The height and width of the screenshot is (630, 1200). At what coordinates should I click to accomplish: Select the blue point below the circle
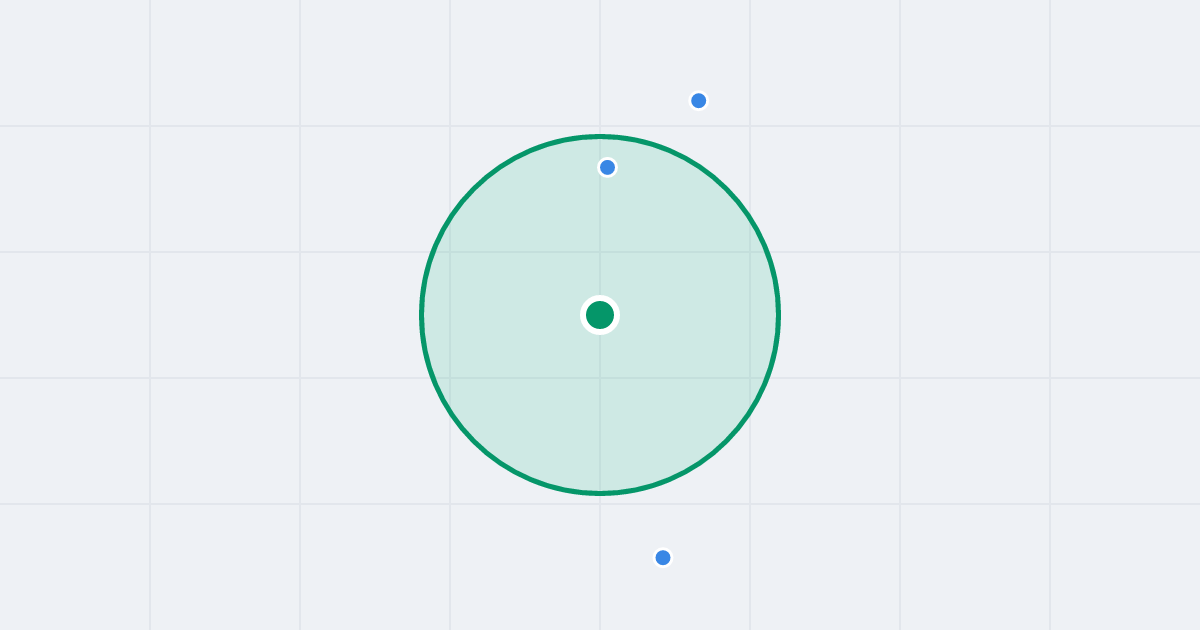tap(663, 557)
